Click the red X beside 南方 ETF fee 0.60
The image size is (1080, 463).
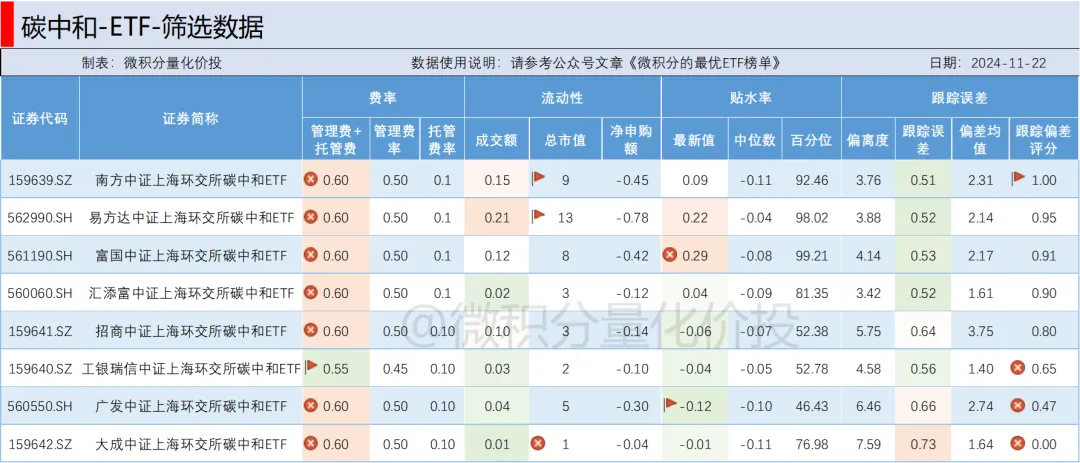tap(311, 179)
